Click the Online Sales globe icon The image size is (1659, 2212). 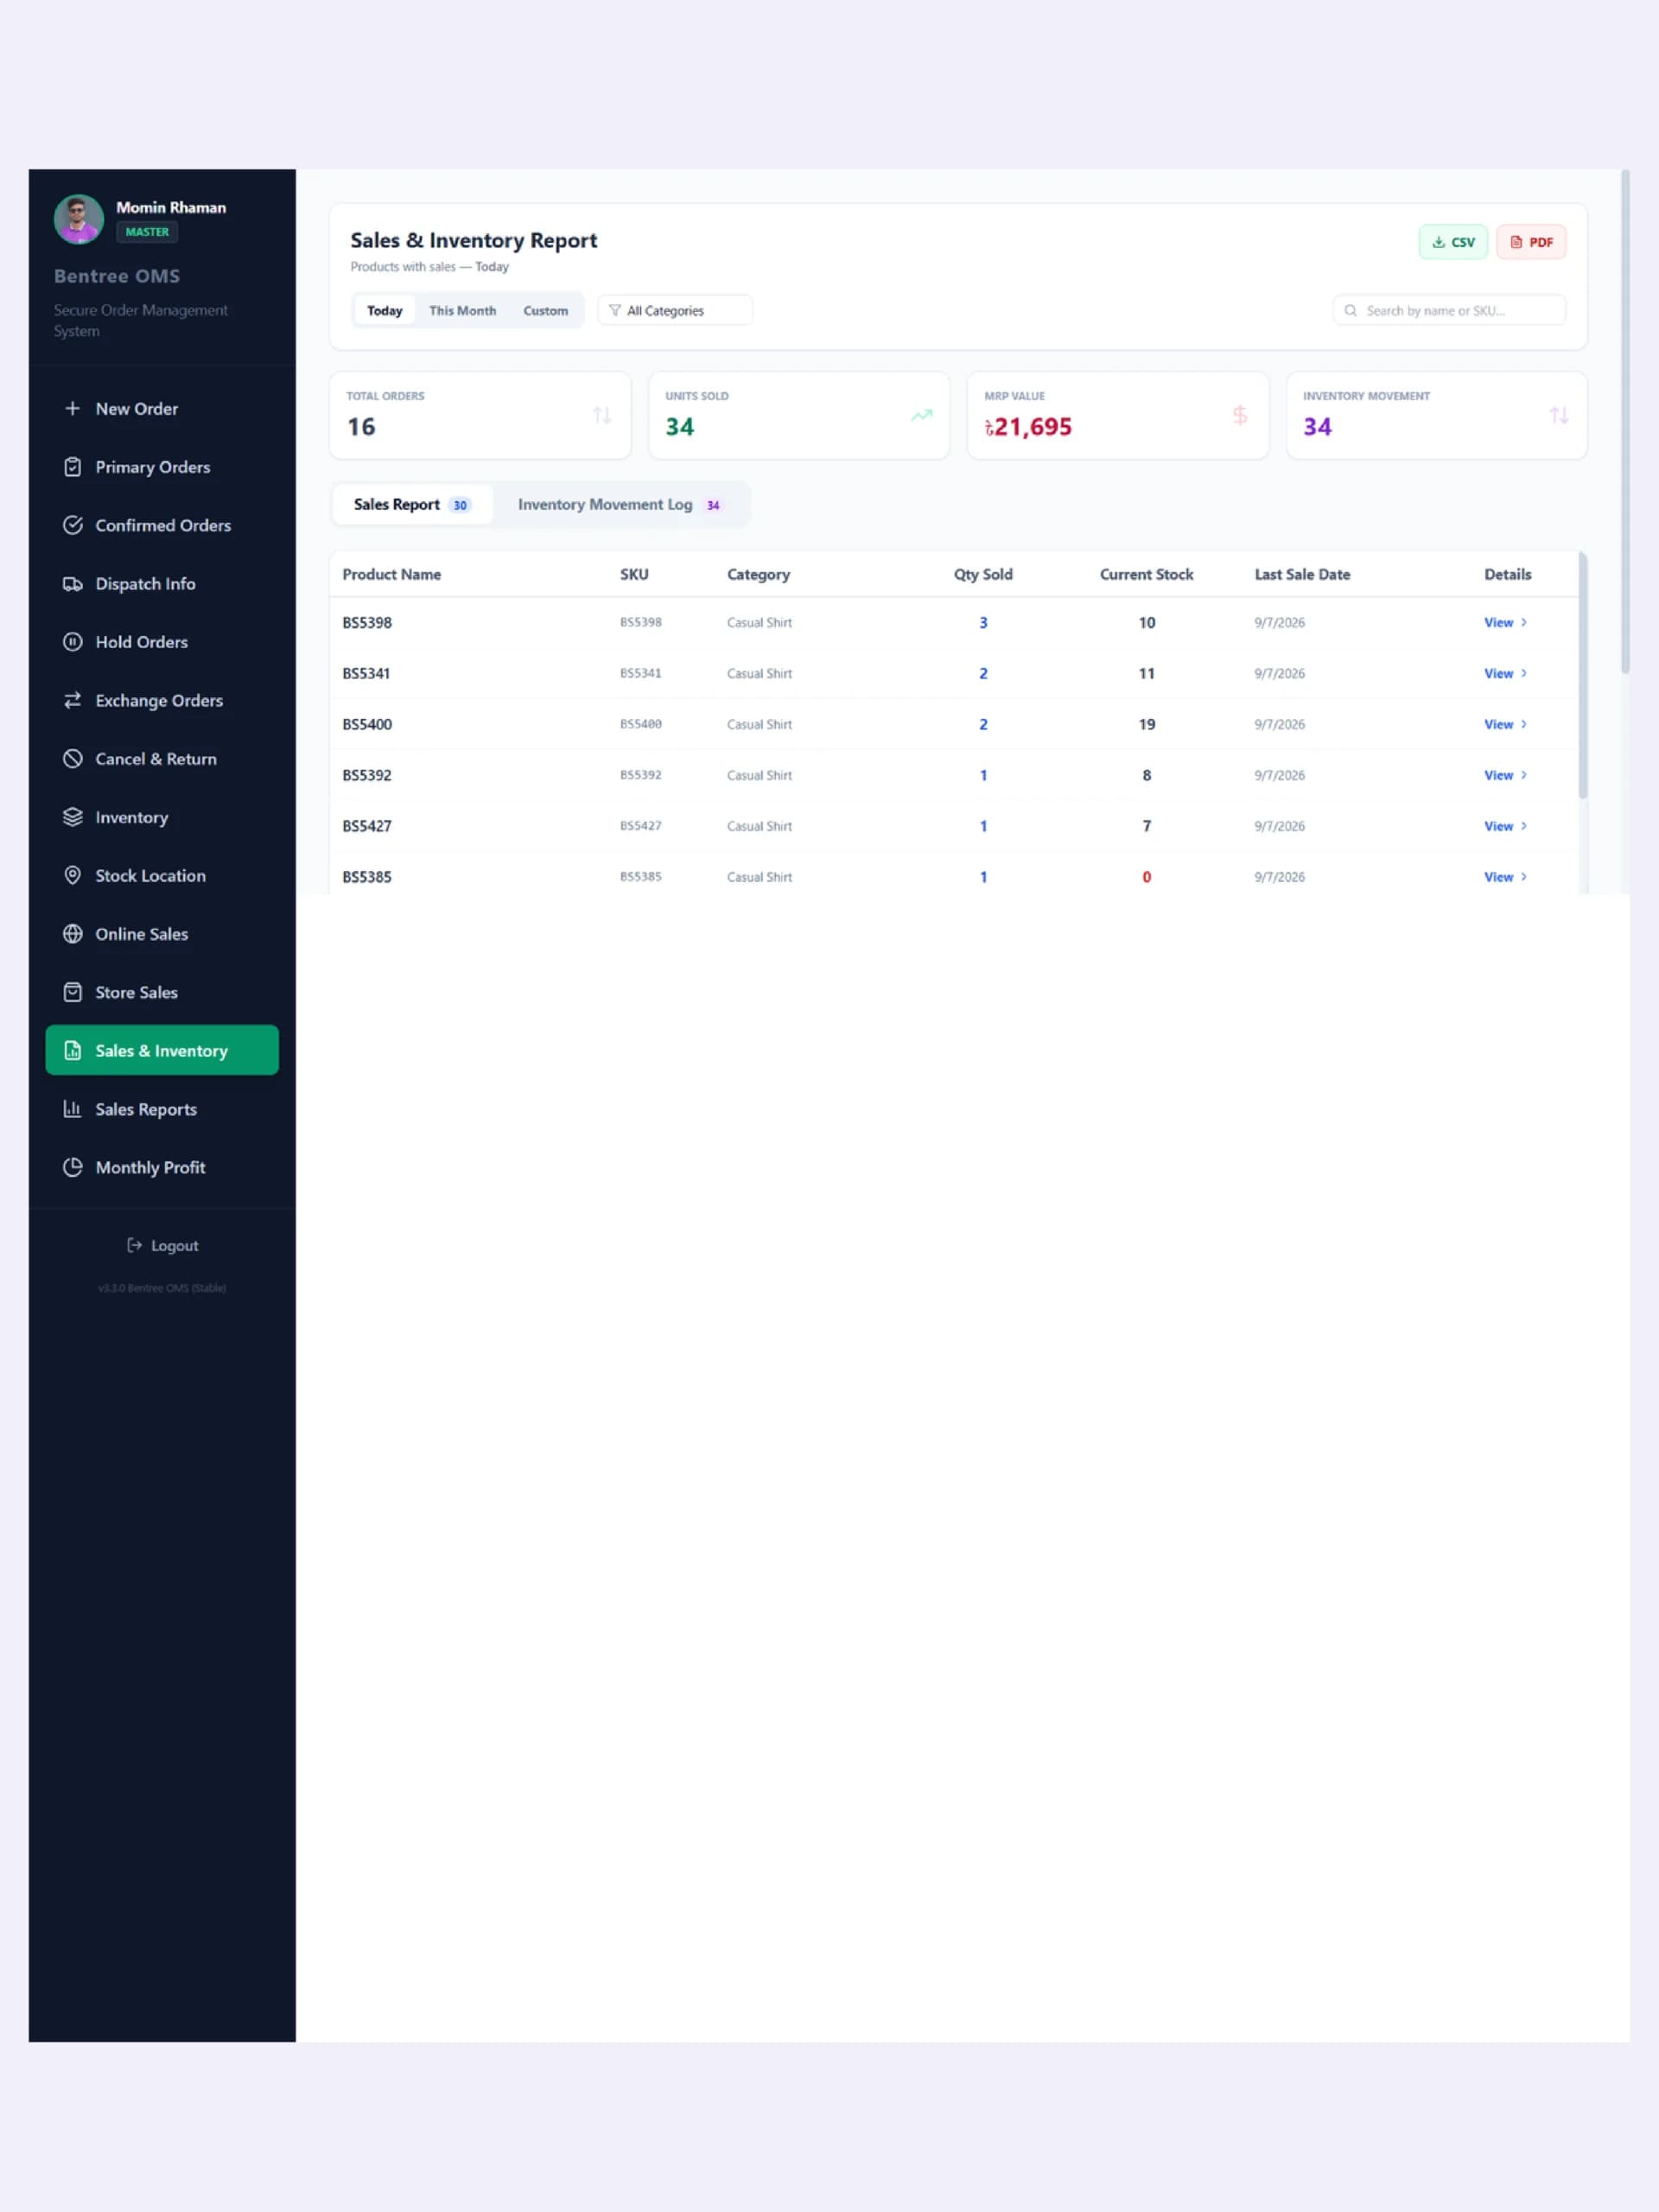click(x=72, y=934)
